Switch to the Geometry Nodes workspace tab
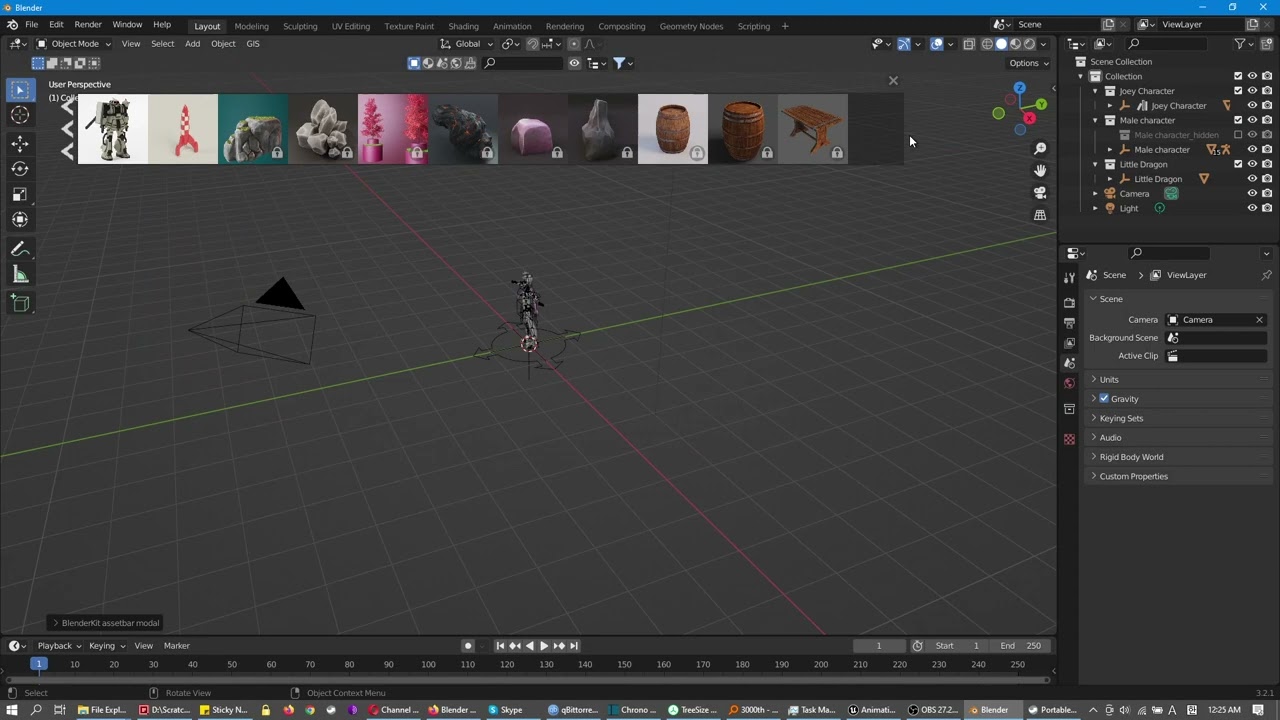 [691, 26]
